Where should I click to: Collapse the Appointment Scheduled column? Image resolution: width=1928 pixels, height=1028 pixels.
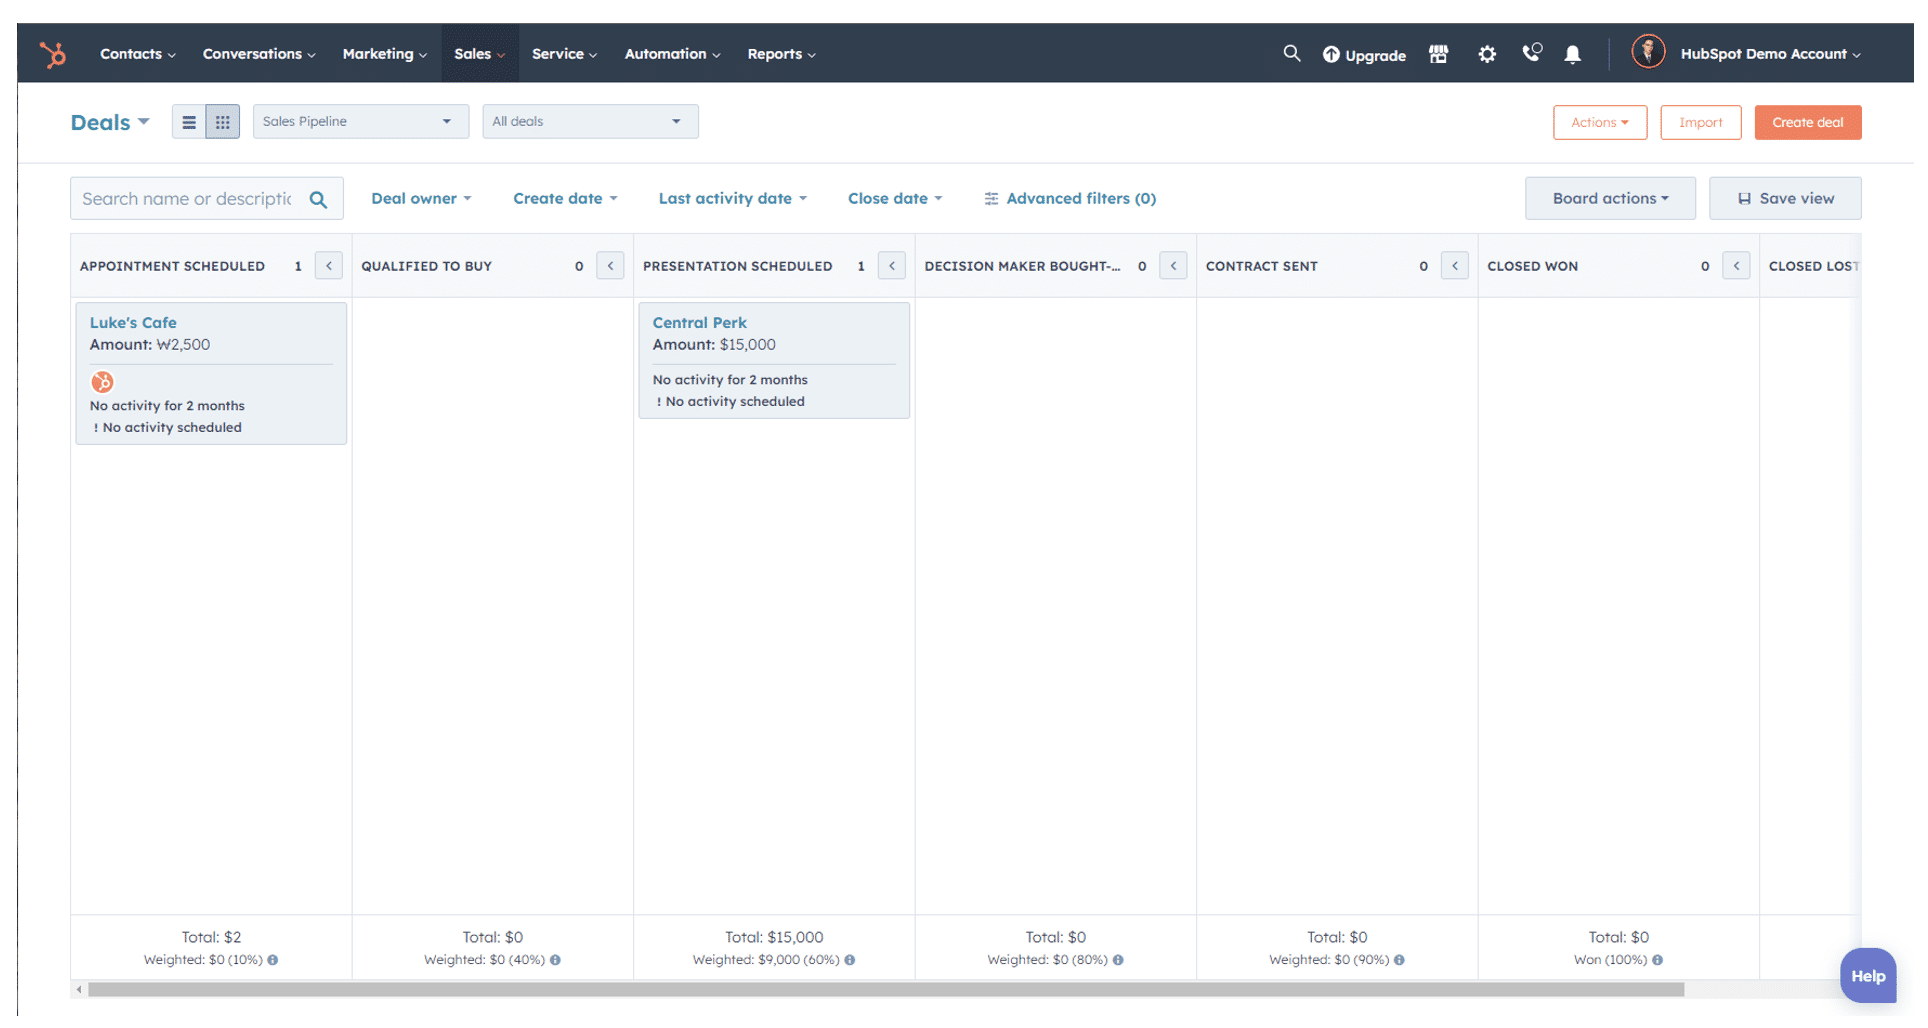coord(329,266)
